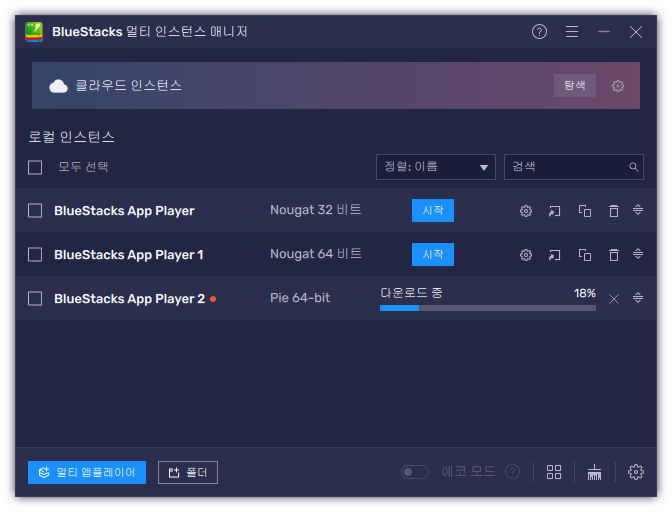Click the 18% download percentage
Screen dimensions: 672x512
pyautogui.click(x=585, y=293)
